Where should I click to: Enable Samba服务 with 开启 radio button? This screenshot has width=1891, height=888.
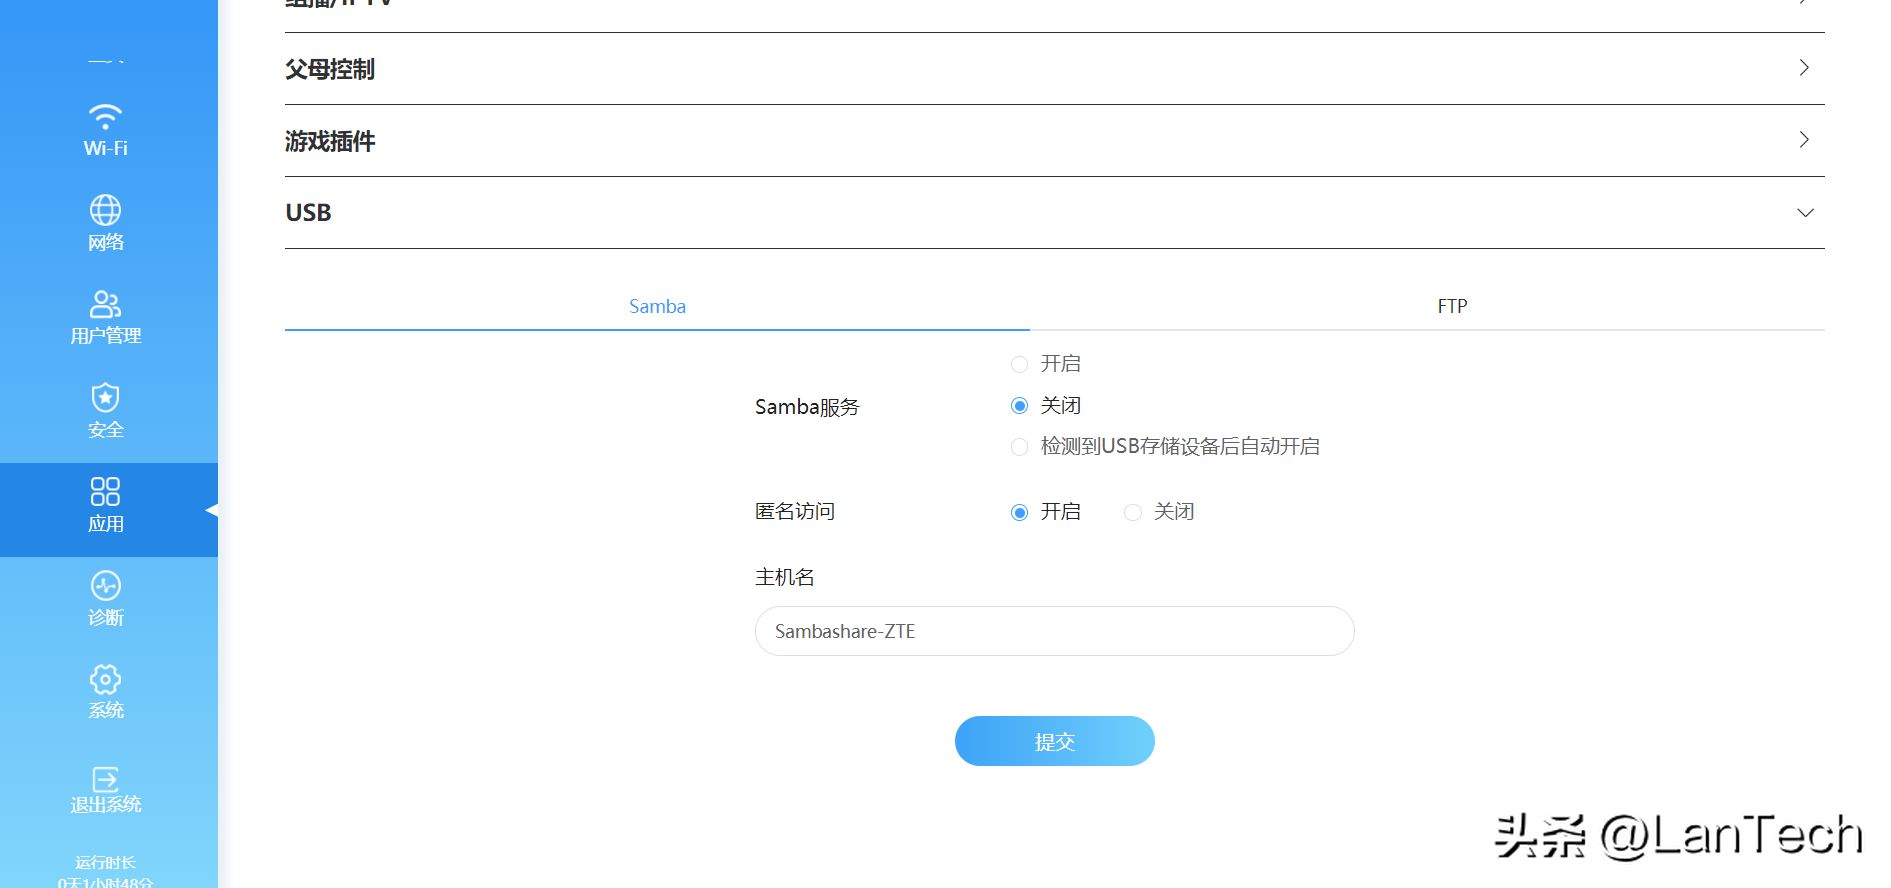pos(1019,364)
